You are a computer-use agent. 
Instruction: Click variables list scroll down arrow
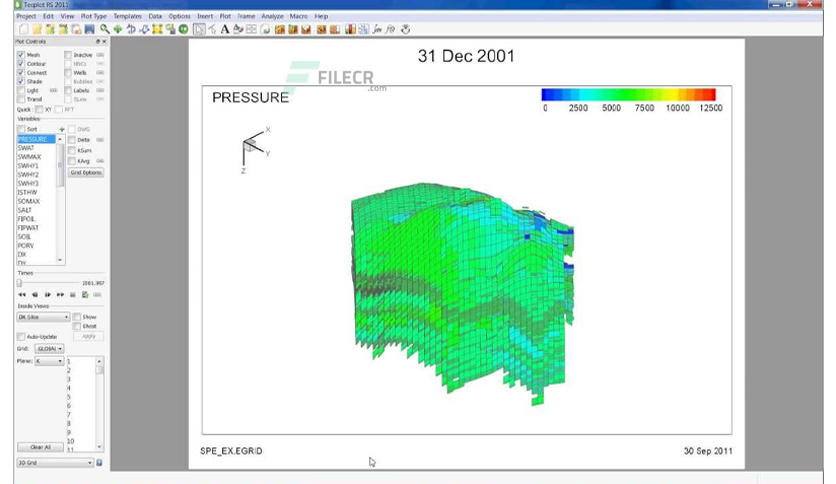coord(60,260)
